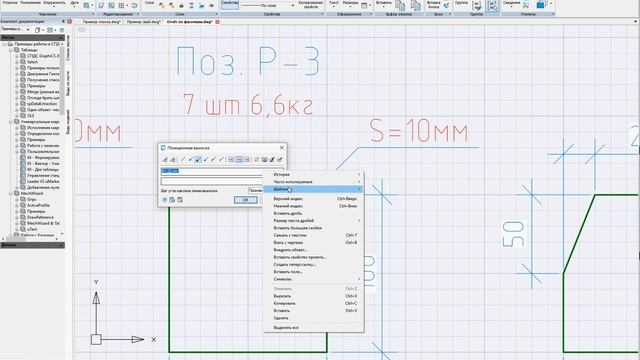Click the layer lock icon in Слои group
This screenshot has height=360, width=640.
(x=182, y=6)
